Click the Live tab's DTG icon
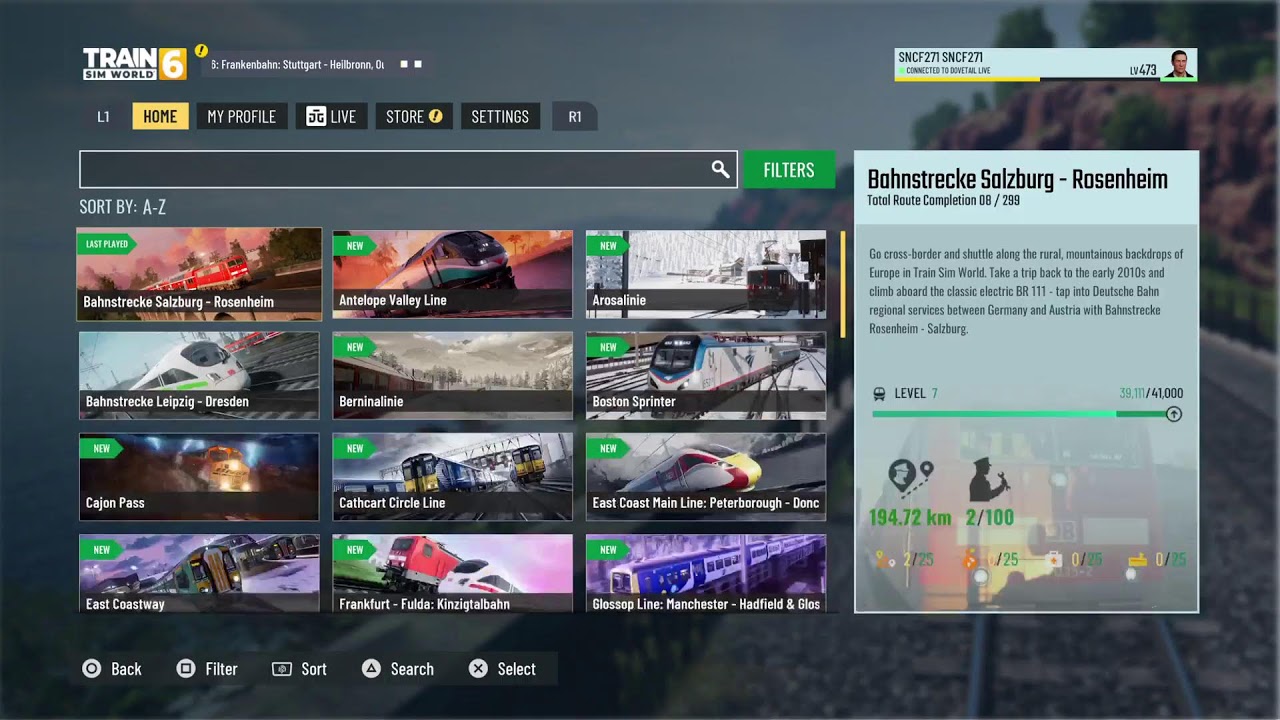The image size is (1280, 720). click(x=316, y=116)
